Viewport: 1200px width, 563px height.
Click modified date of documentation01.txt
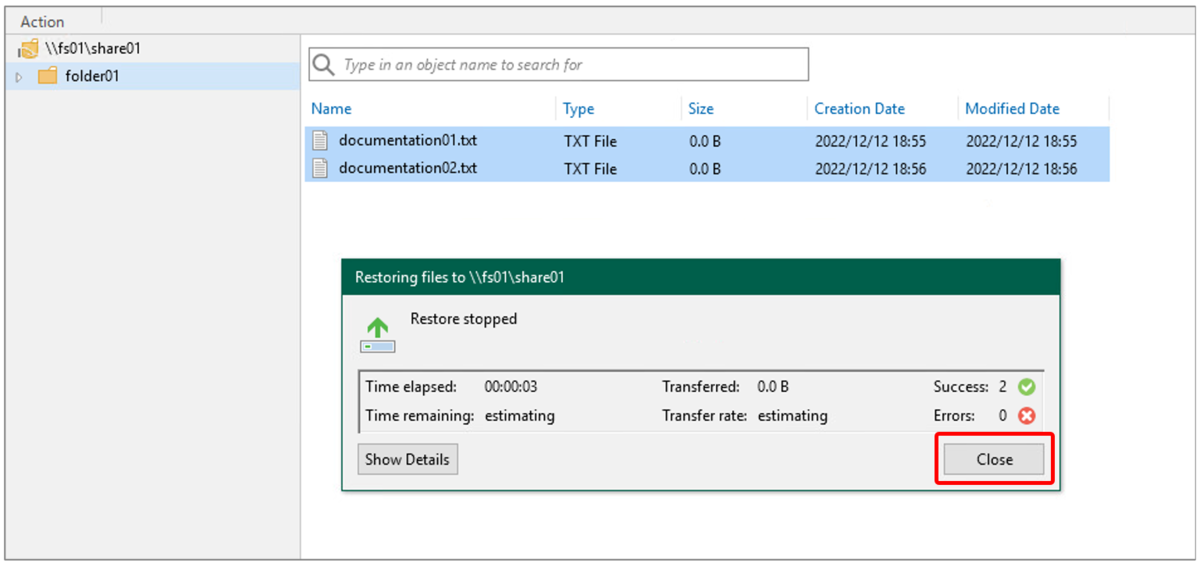(1021, 142)
